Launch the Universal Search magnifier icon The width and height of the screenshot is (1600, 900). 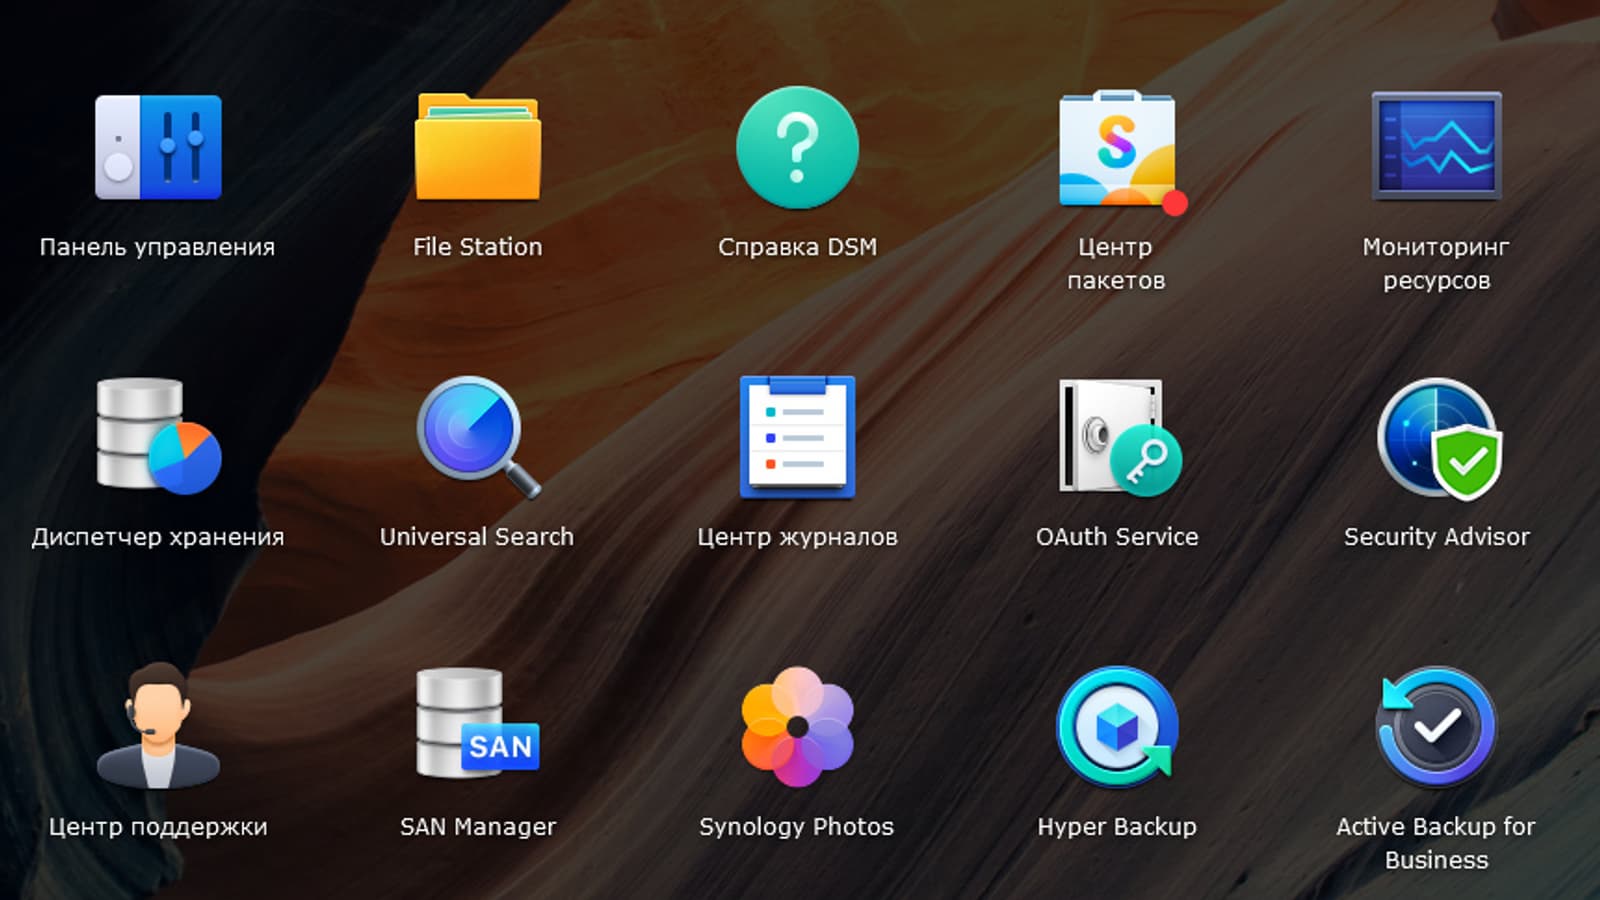pyautogui.click(x=478, y=437)
